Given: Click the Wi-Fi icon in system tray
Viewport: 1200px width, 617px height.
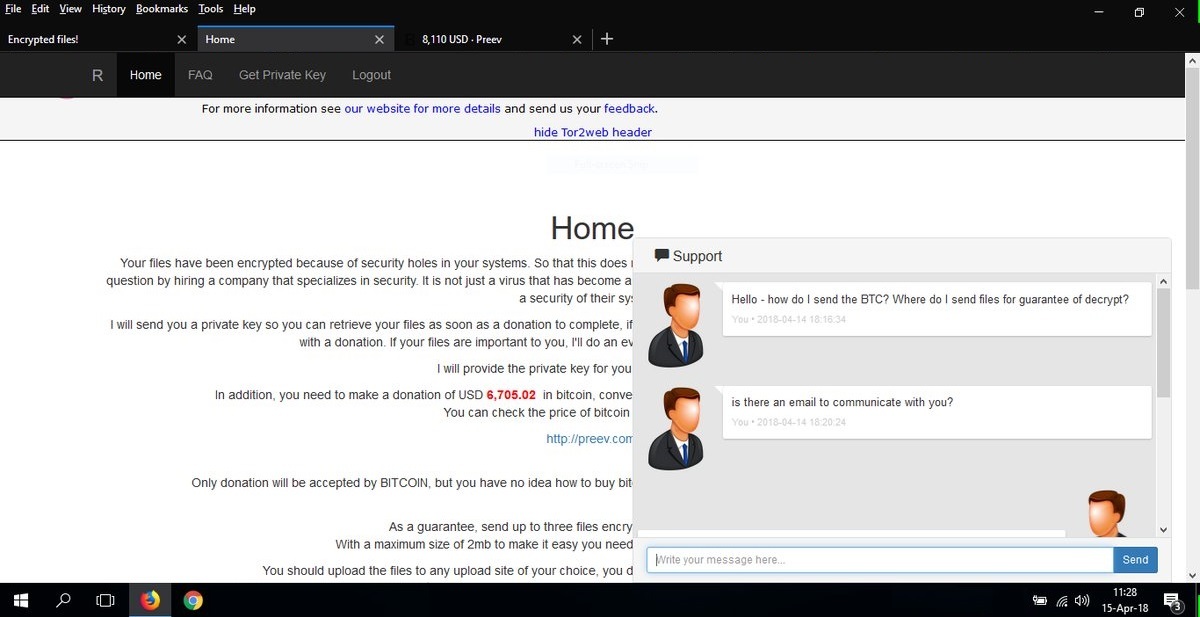Looking at the screenshot, I should click(x=1061, y=600).
